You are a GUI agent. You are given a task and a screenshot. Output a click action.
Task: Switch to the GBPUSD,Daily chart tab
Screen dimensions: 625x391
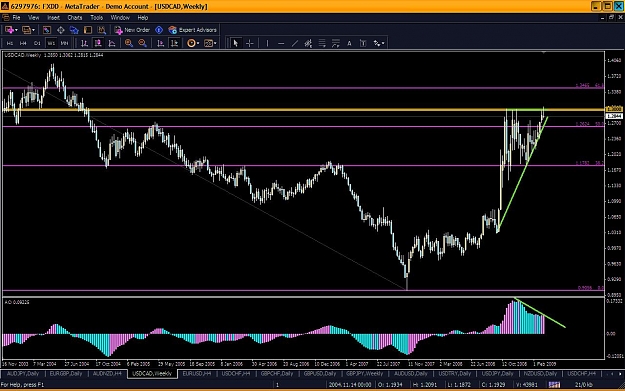320,374
